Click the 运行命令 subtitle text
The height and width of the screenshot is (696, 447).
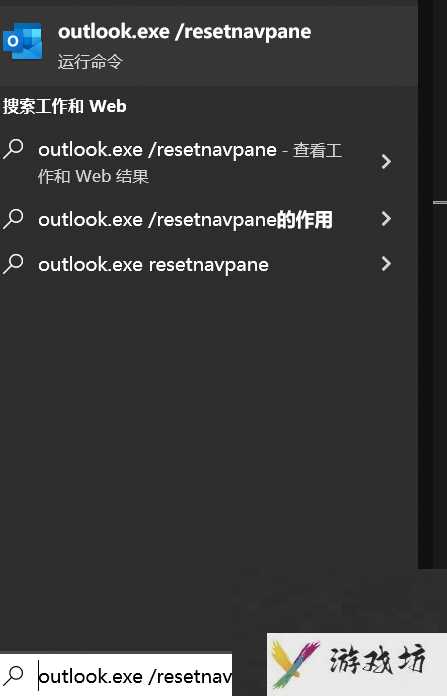point(90,62)
